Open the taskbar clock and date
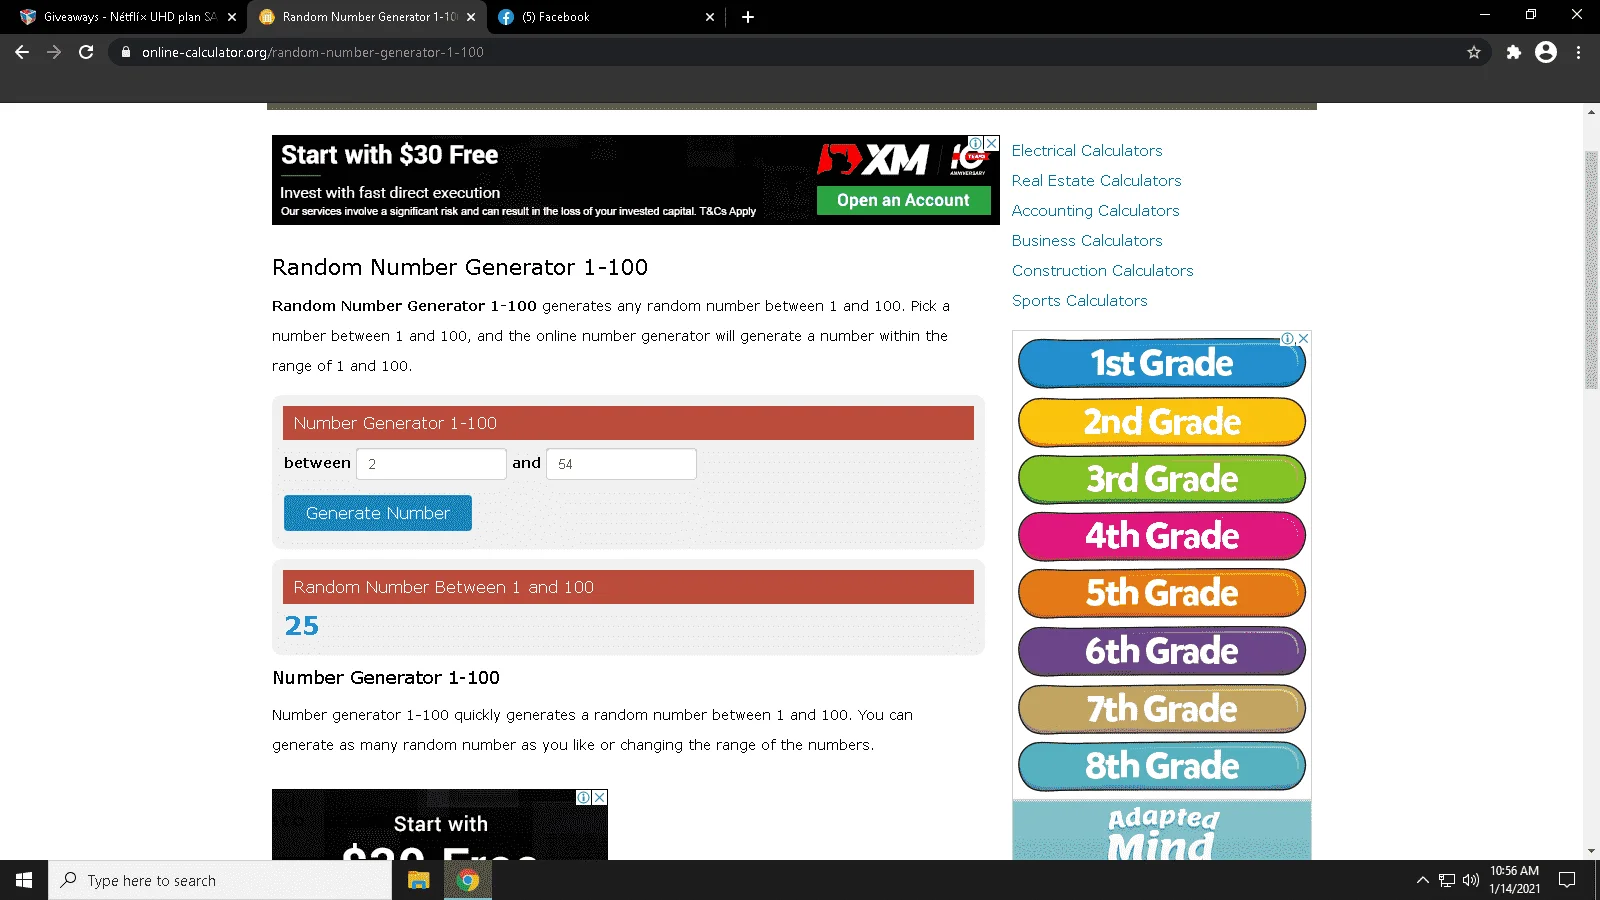Viewport: 1600px width, 900px height. click(x=1514, y=880)
